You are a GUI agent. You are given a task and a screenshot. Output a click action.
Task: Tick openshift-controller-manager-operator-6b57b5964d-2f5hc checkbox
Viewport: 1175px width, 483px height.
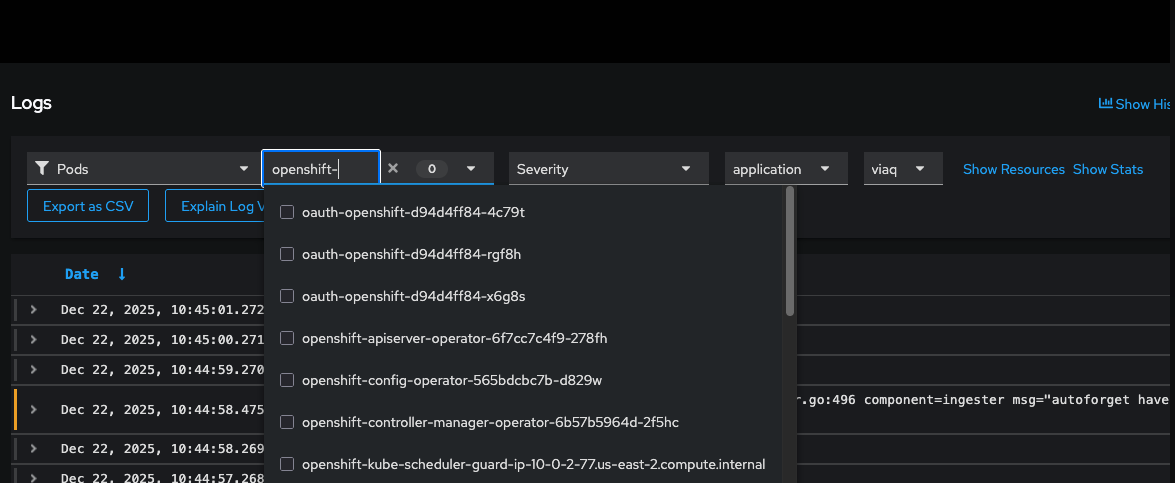(x=286, y=422)
